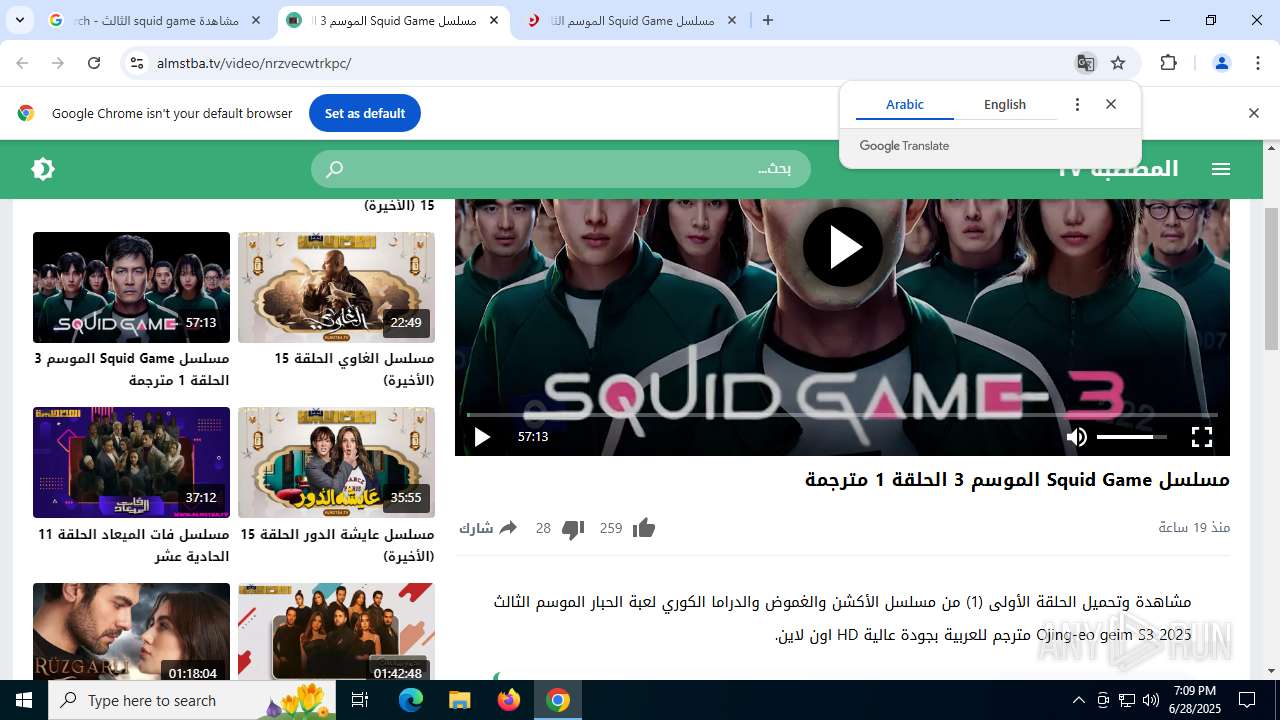Adjust the video volume slider
Viewport: 1280px width, 720px height.
click(1132, 437)
